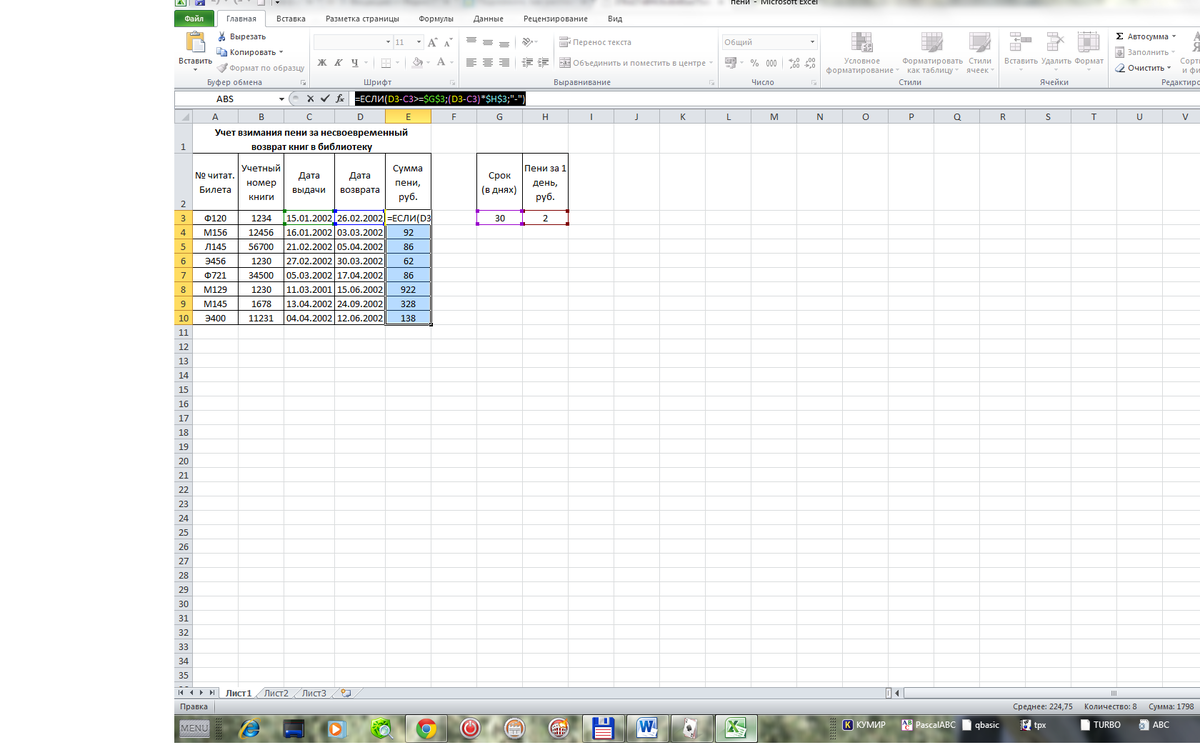The height and width of the screenshot is (750, 1200).
Task: Activate the Format Painter (Формат по образцу)
Action: pos(260,67)
